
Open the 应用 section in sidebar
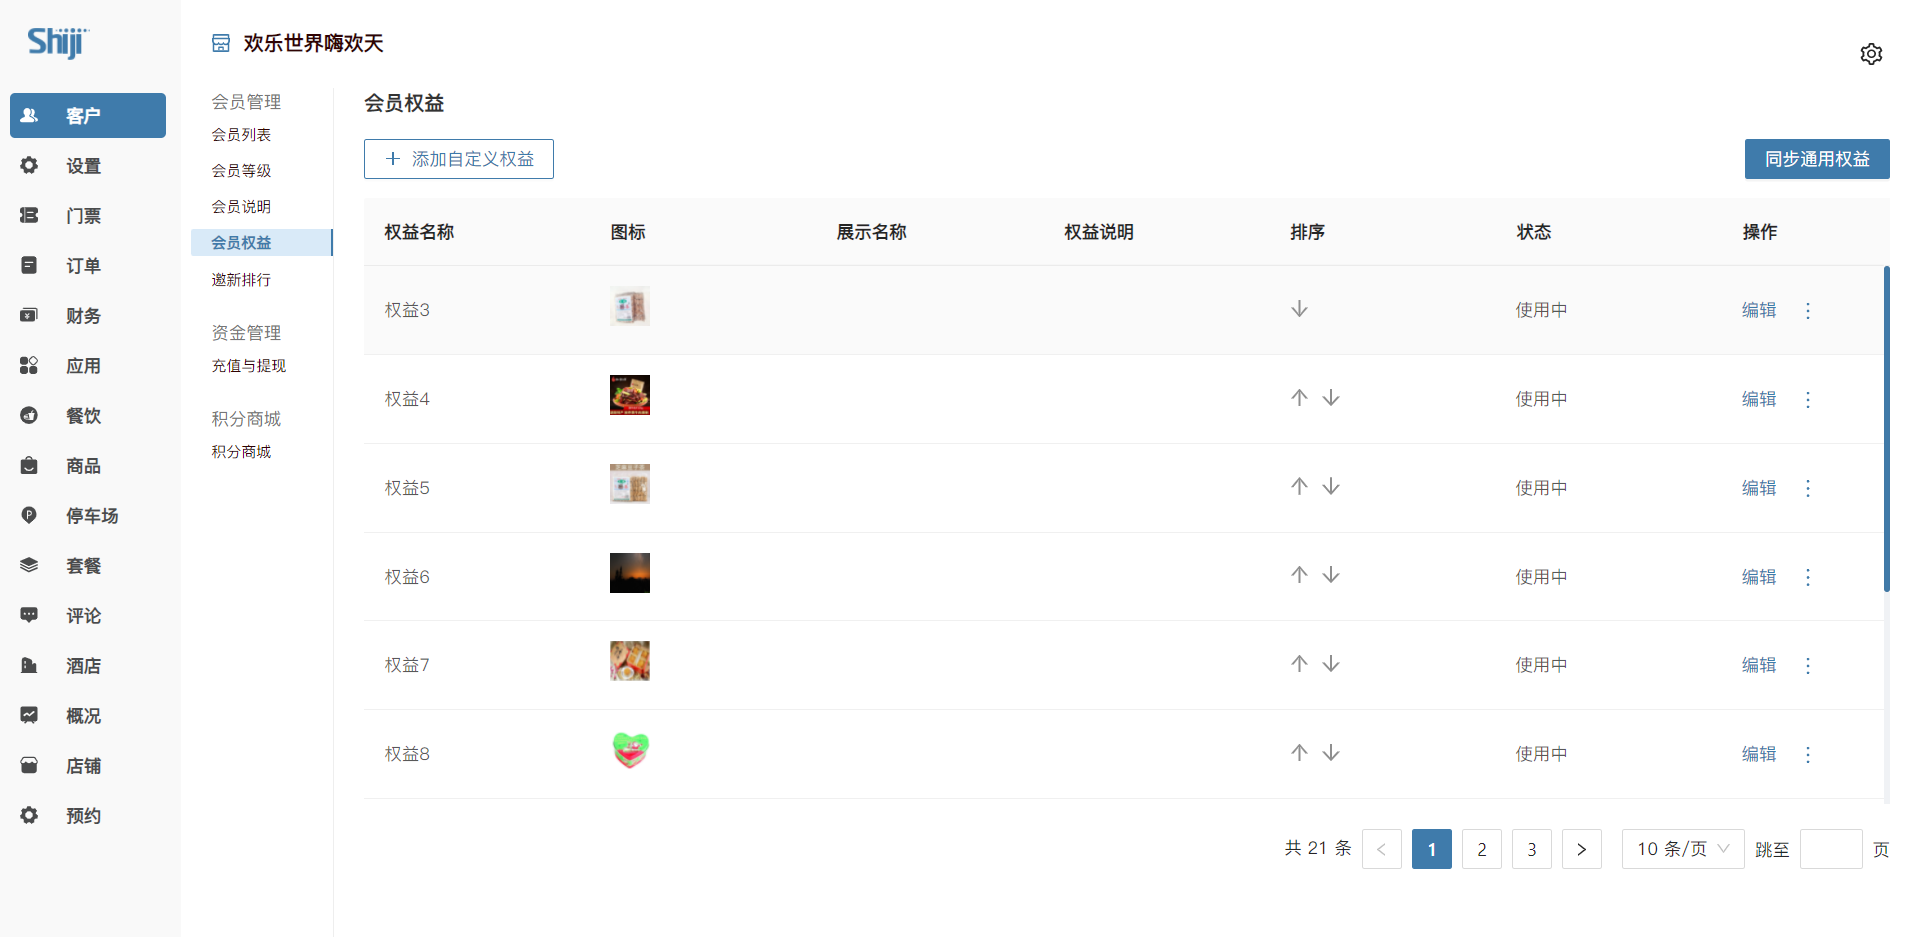88,366
